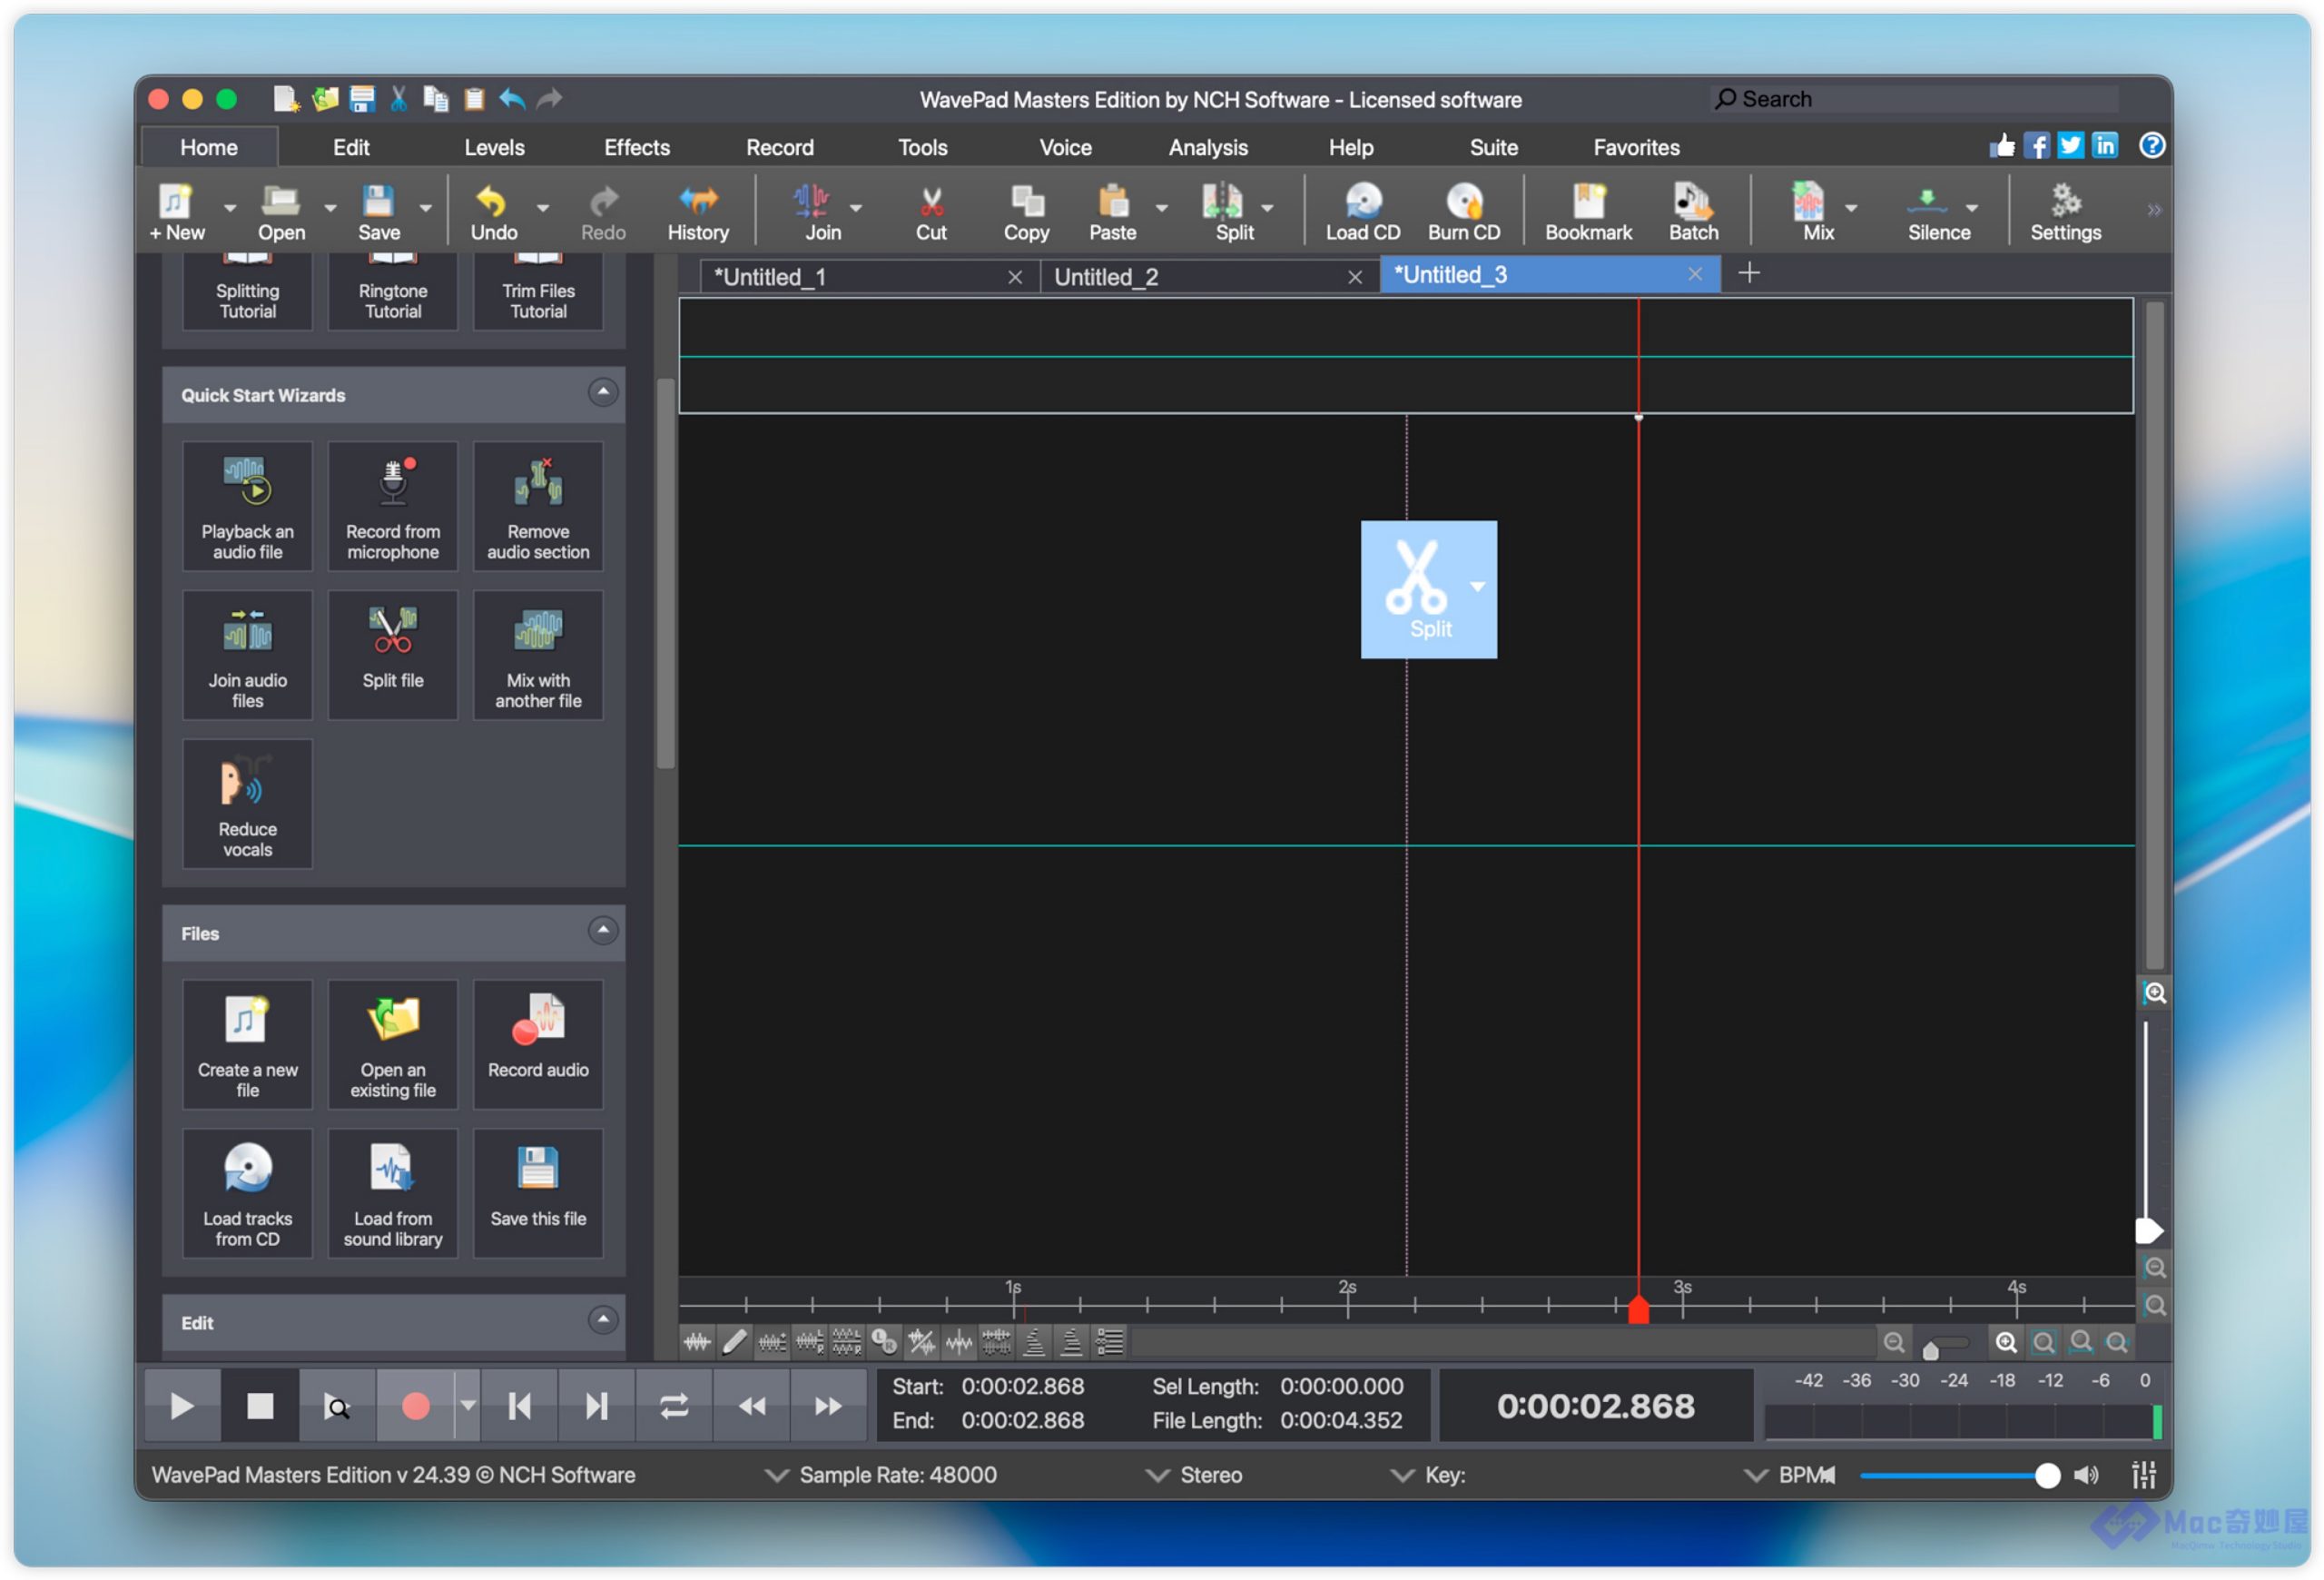Click Open an existing file tile
Image resolution: width=2324 pixels, height=1580 pixels.
pyautogui.click(x=393, y=1044)
